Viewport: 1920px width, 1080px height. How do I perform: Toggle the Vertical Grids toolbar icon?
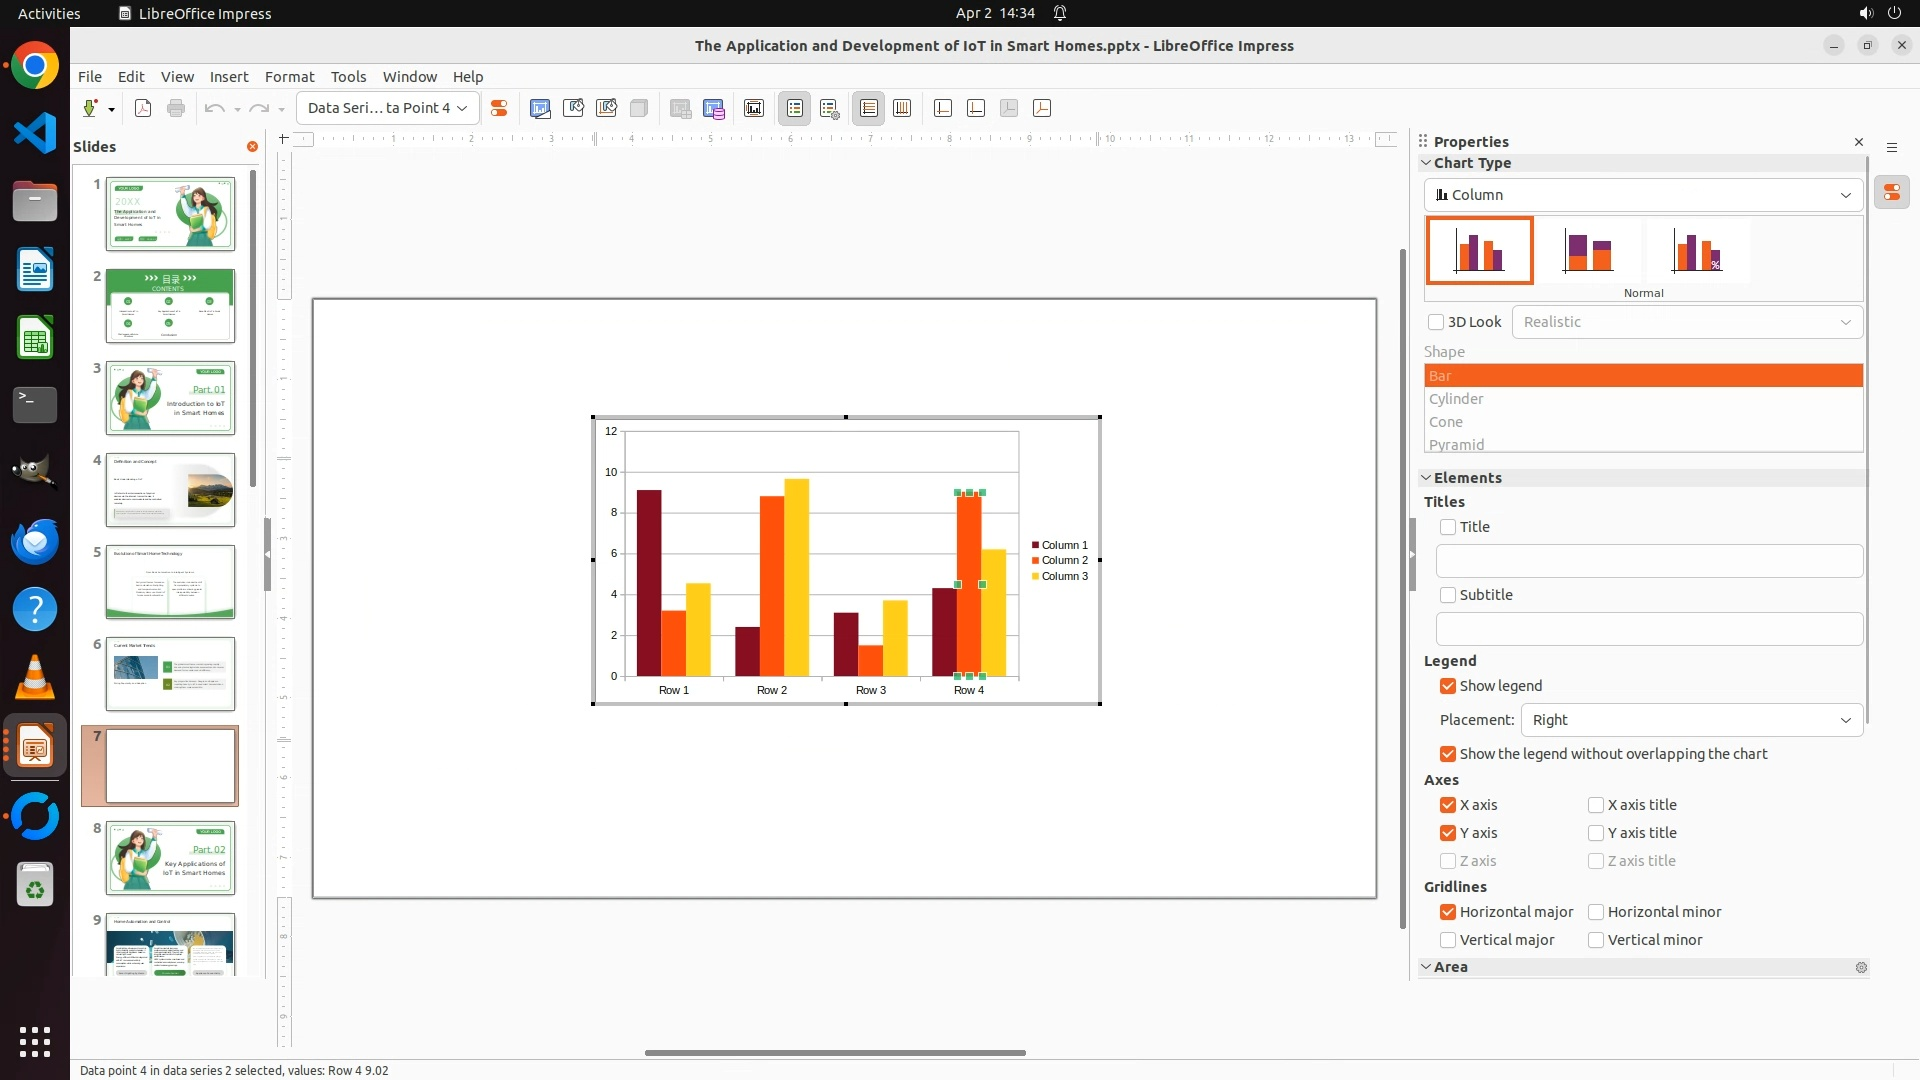[x=902, y=108]
